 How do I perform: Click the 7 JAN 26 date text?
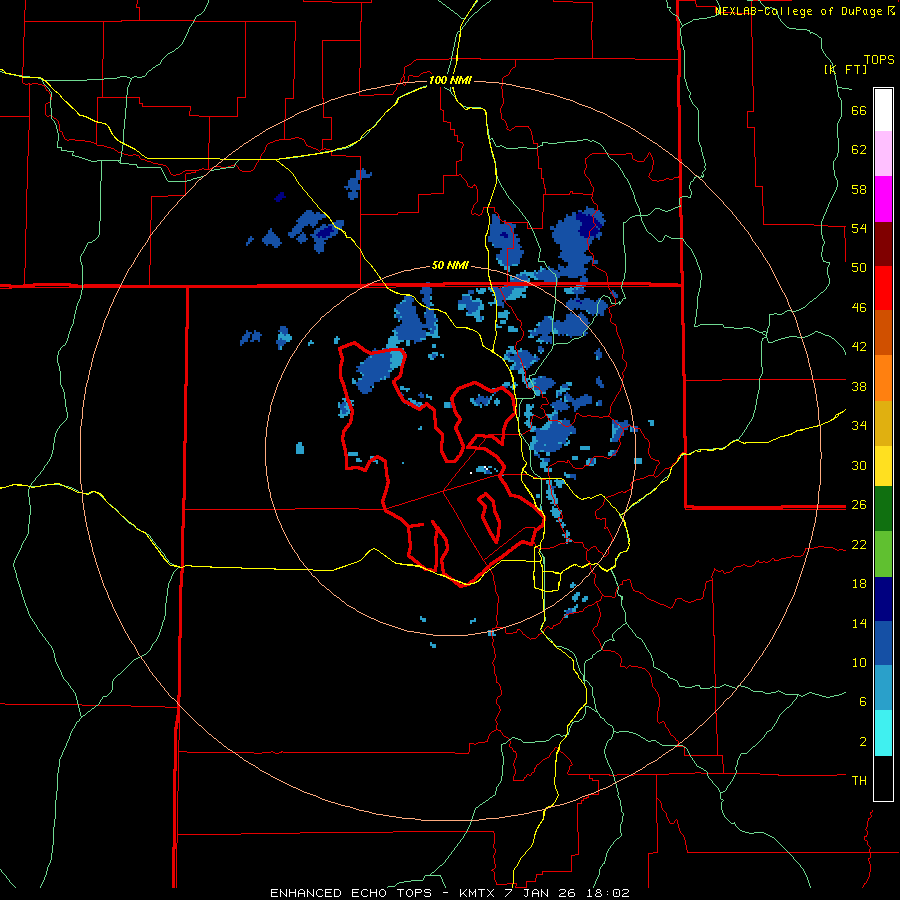540,893
